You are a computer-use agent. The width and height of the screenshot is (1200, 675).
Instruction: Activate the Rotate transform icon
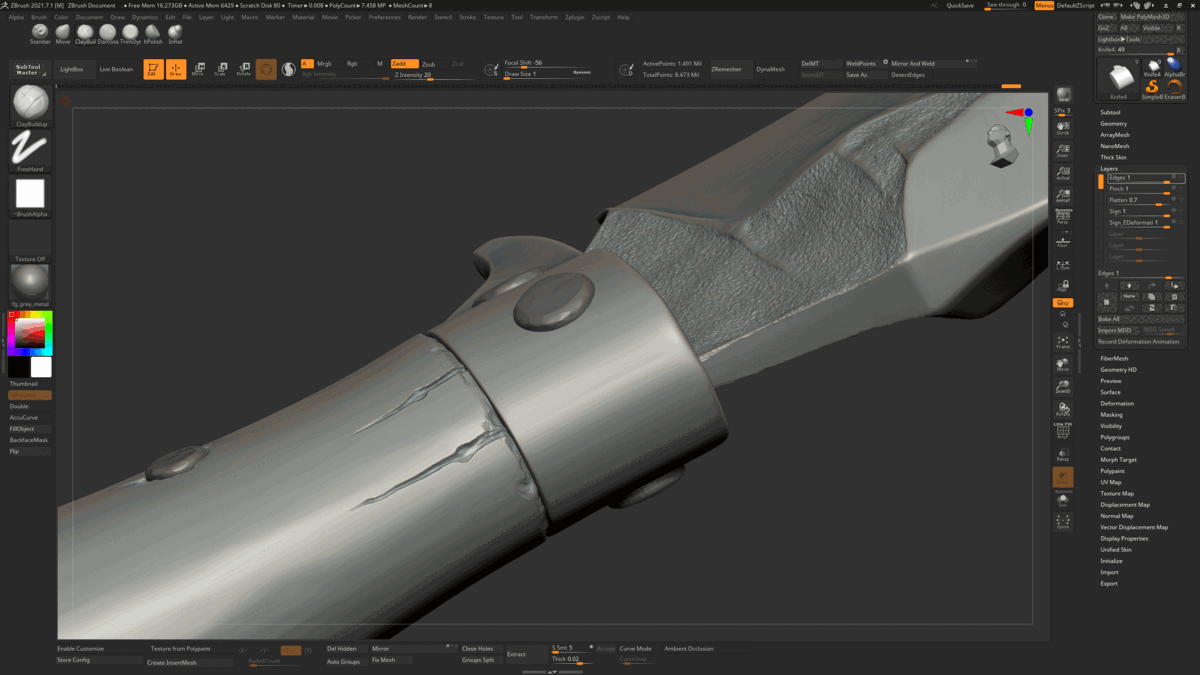click(243, 70)
